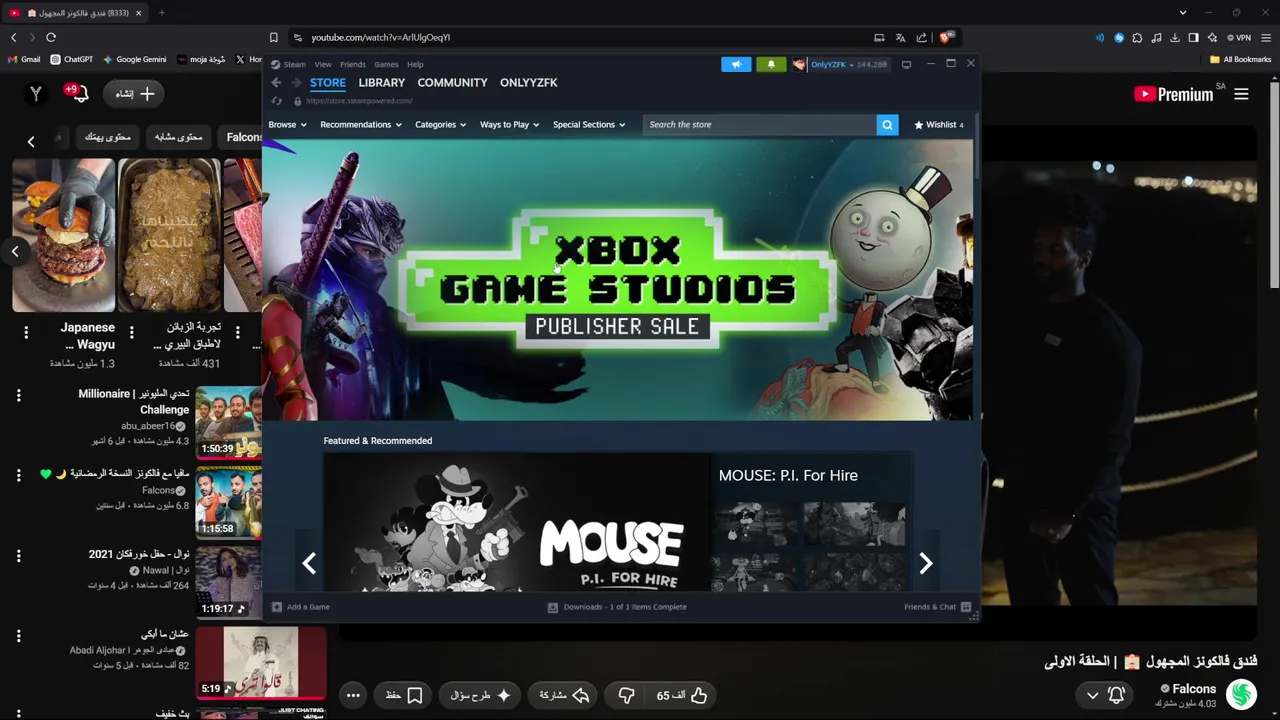Switch to Steam COMMUNITY tab
Image resolution: width=1280 pixels, height=720 pixels.
pyautogui.click(x=452, y=83)
